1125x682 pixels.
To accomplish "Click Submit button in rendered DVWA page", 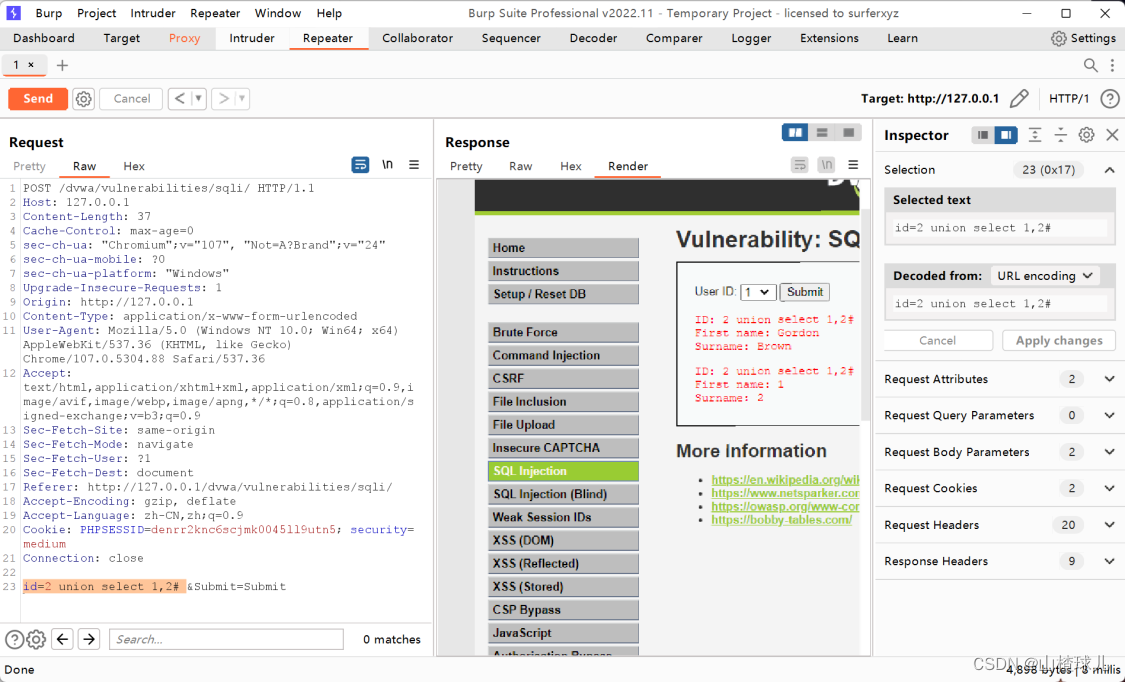I will pyautogui.click(x=804, y=292).
